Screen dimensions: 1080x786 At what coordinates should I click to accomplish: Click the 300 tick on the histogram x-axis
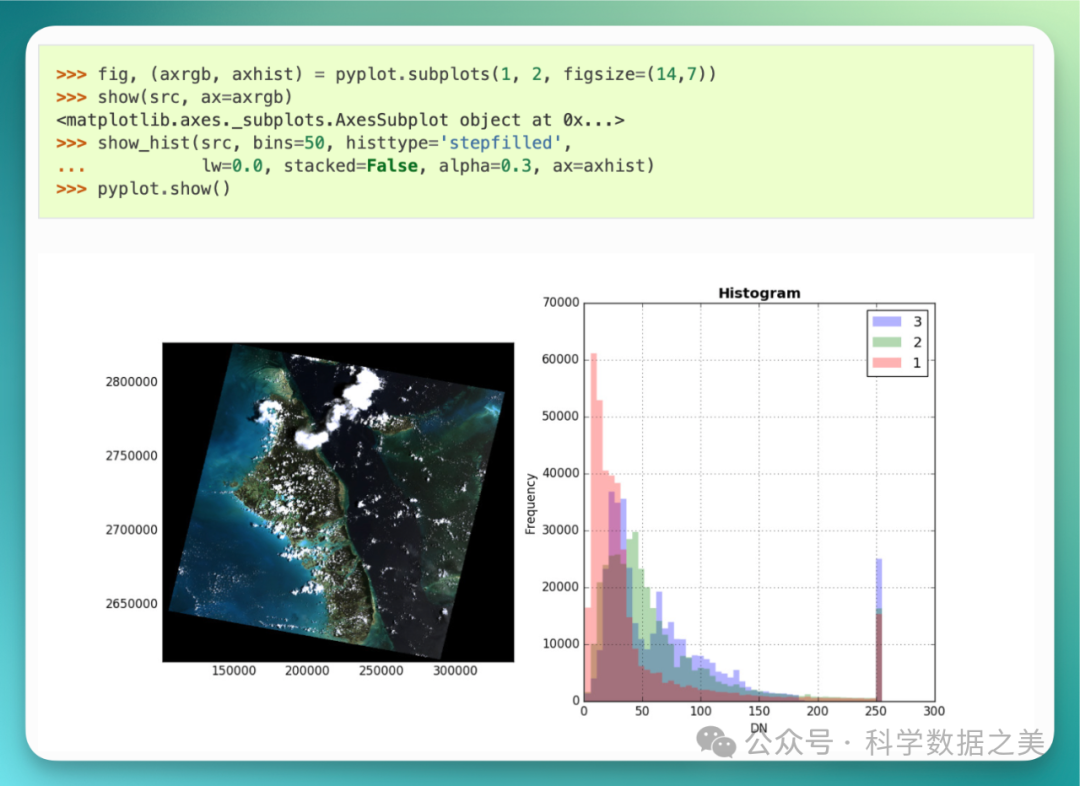pos(933,711)
